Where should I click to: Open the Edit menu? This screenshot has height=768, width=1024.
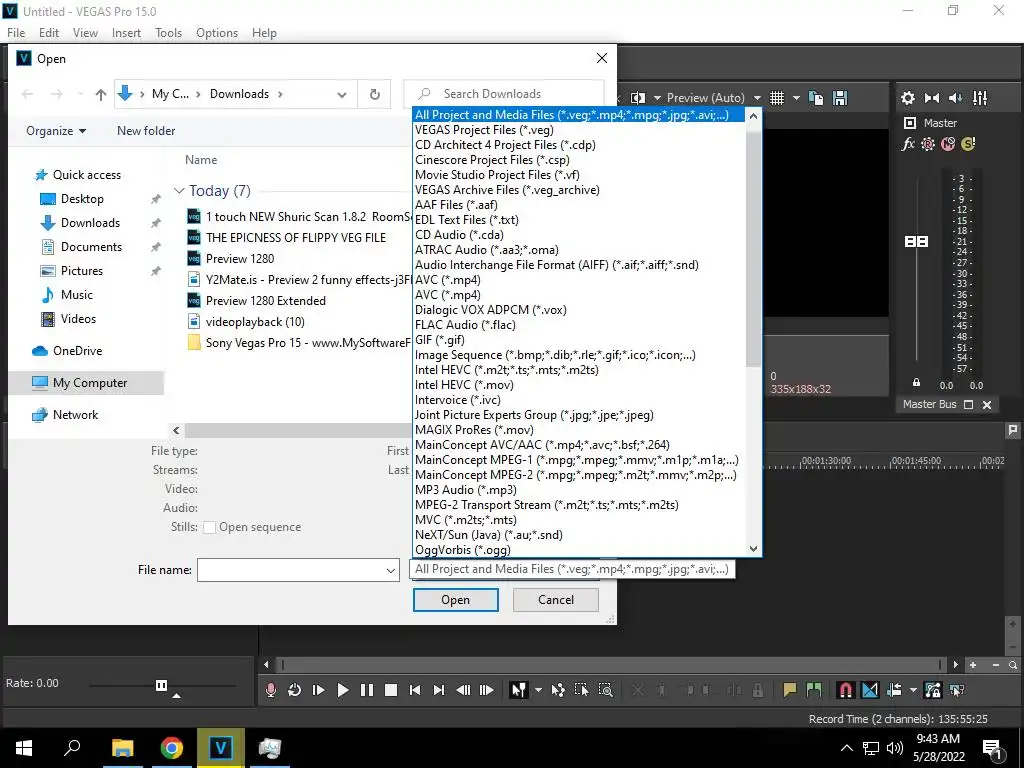pos(49,33)
